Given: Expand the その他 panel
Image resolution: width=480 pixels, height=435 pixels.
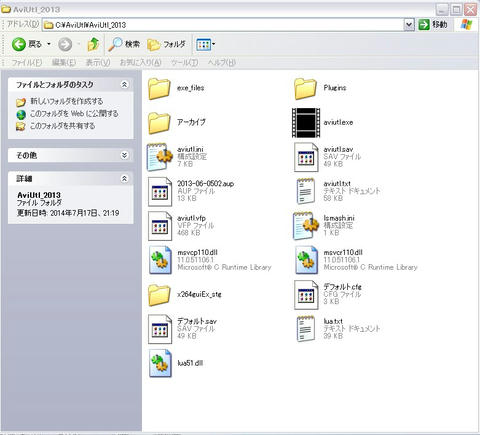Looking at the screenshot, I should click(124, 155).
